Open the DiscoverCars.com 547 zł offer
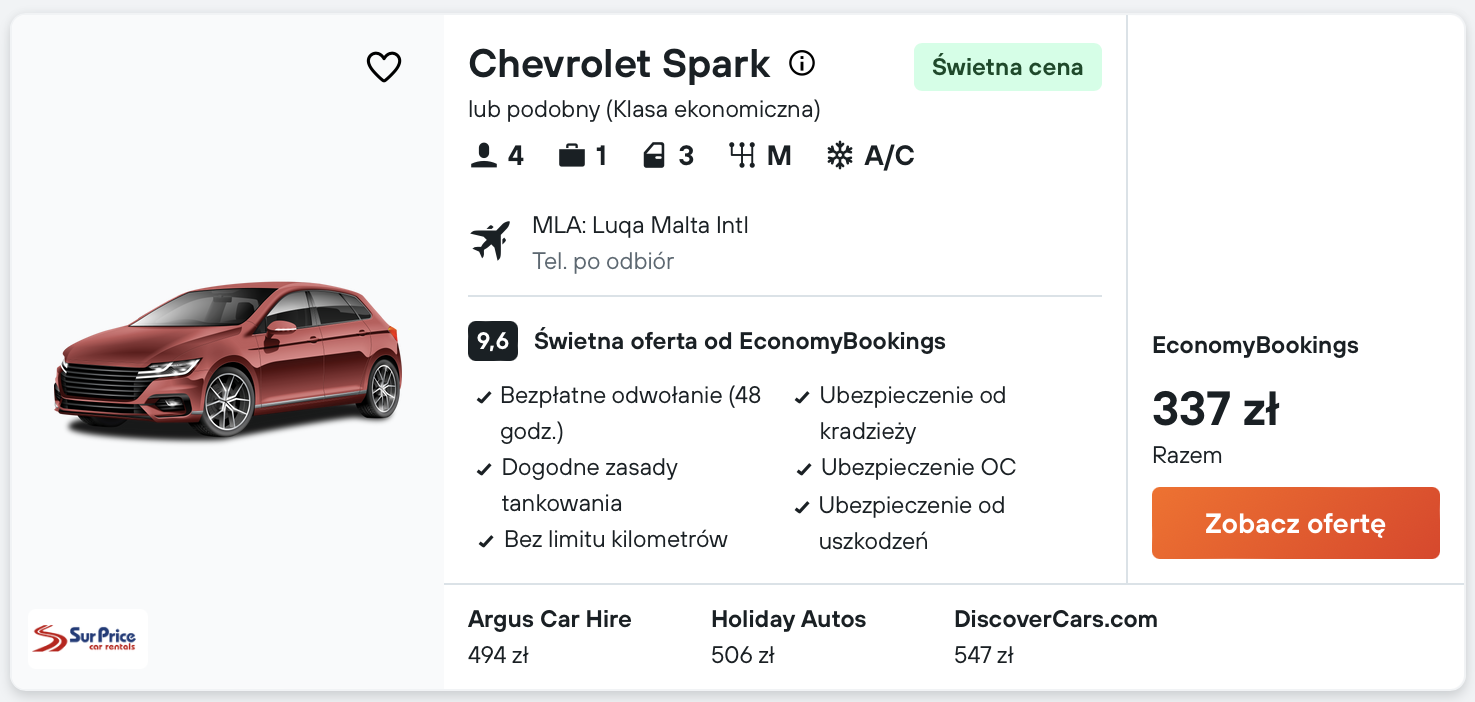This screenshot has width=1475, height=702. click(x=1055, y=636)
